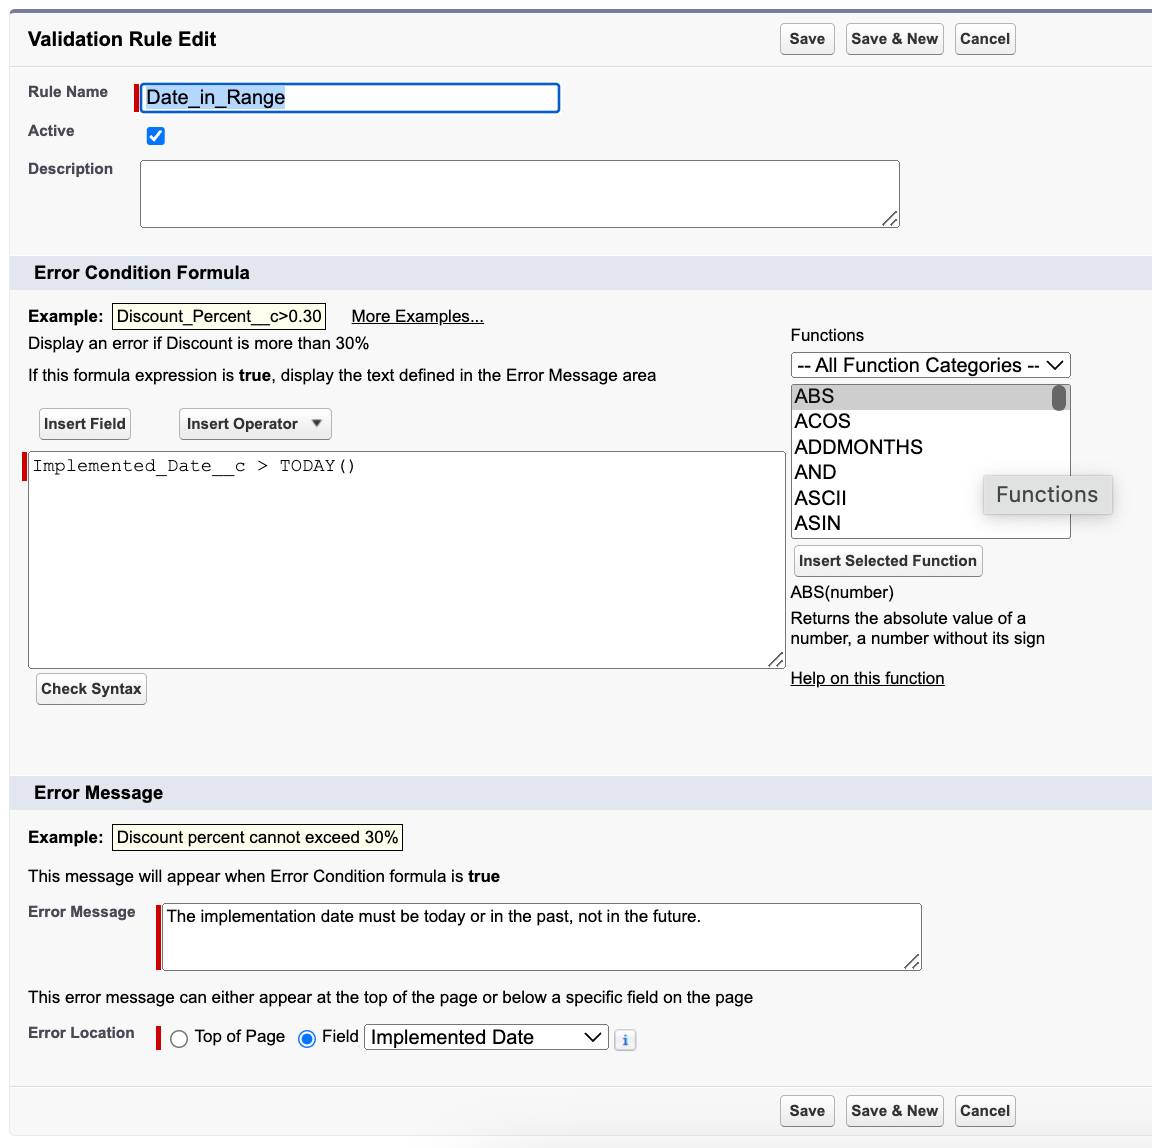
Task: Uncheck the Active checkbox
Action: point(156,136)
